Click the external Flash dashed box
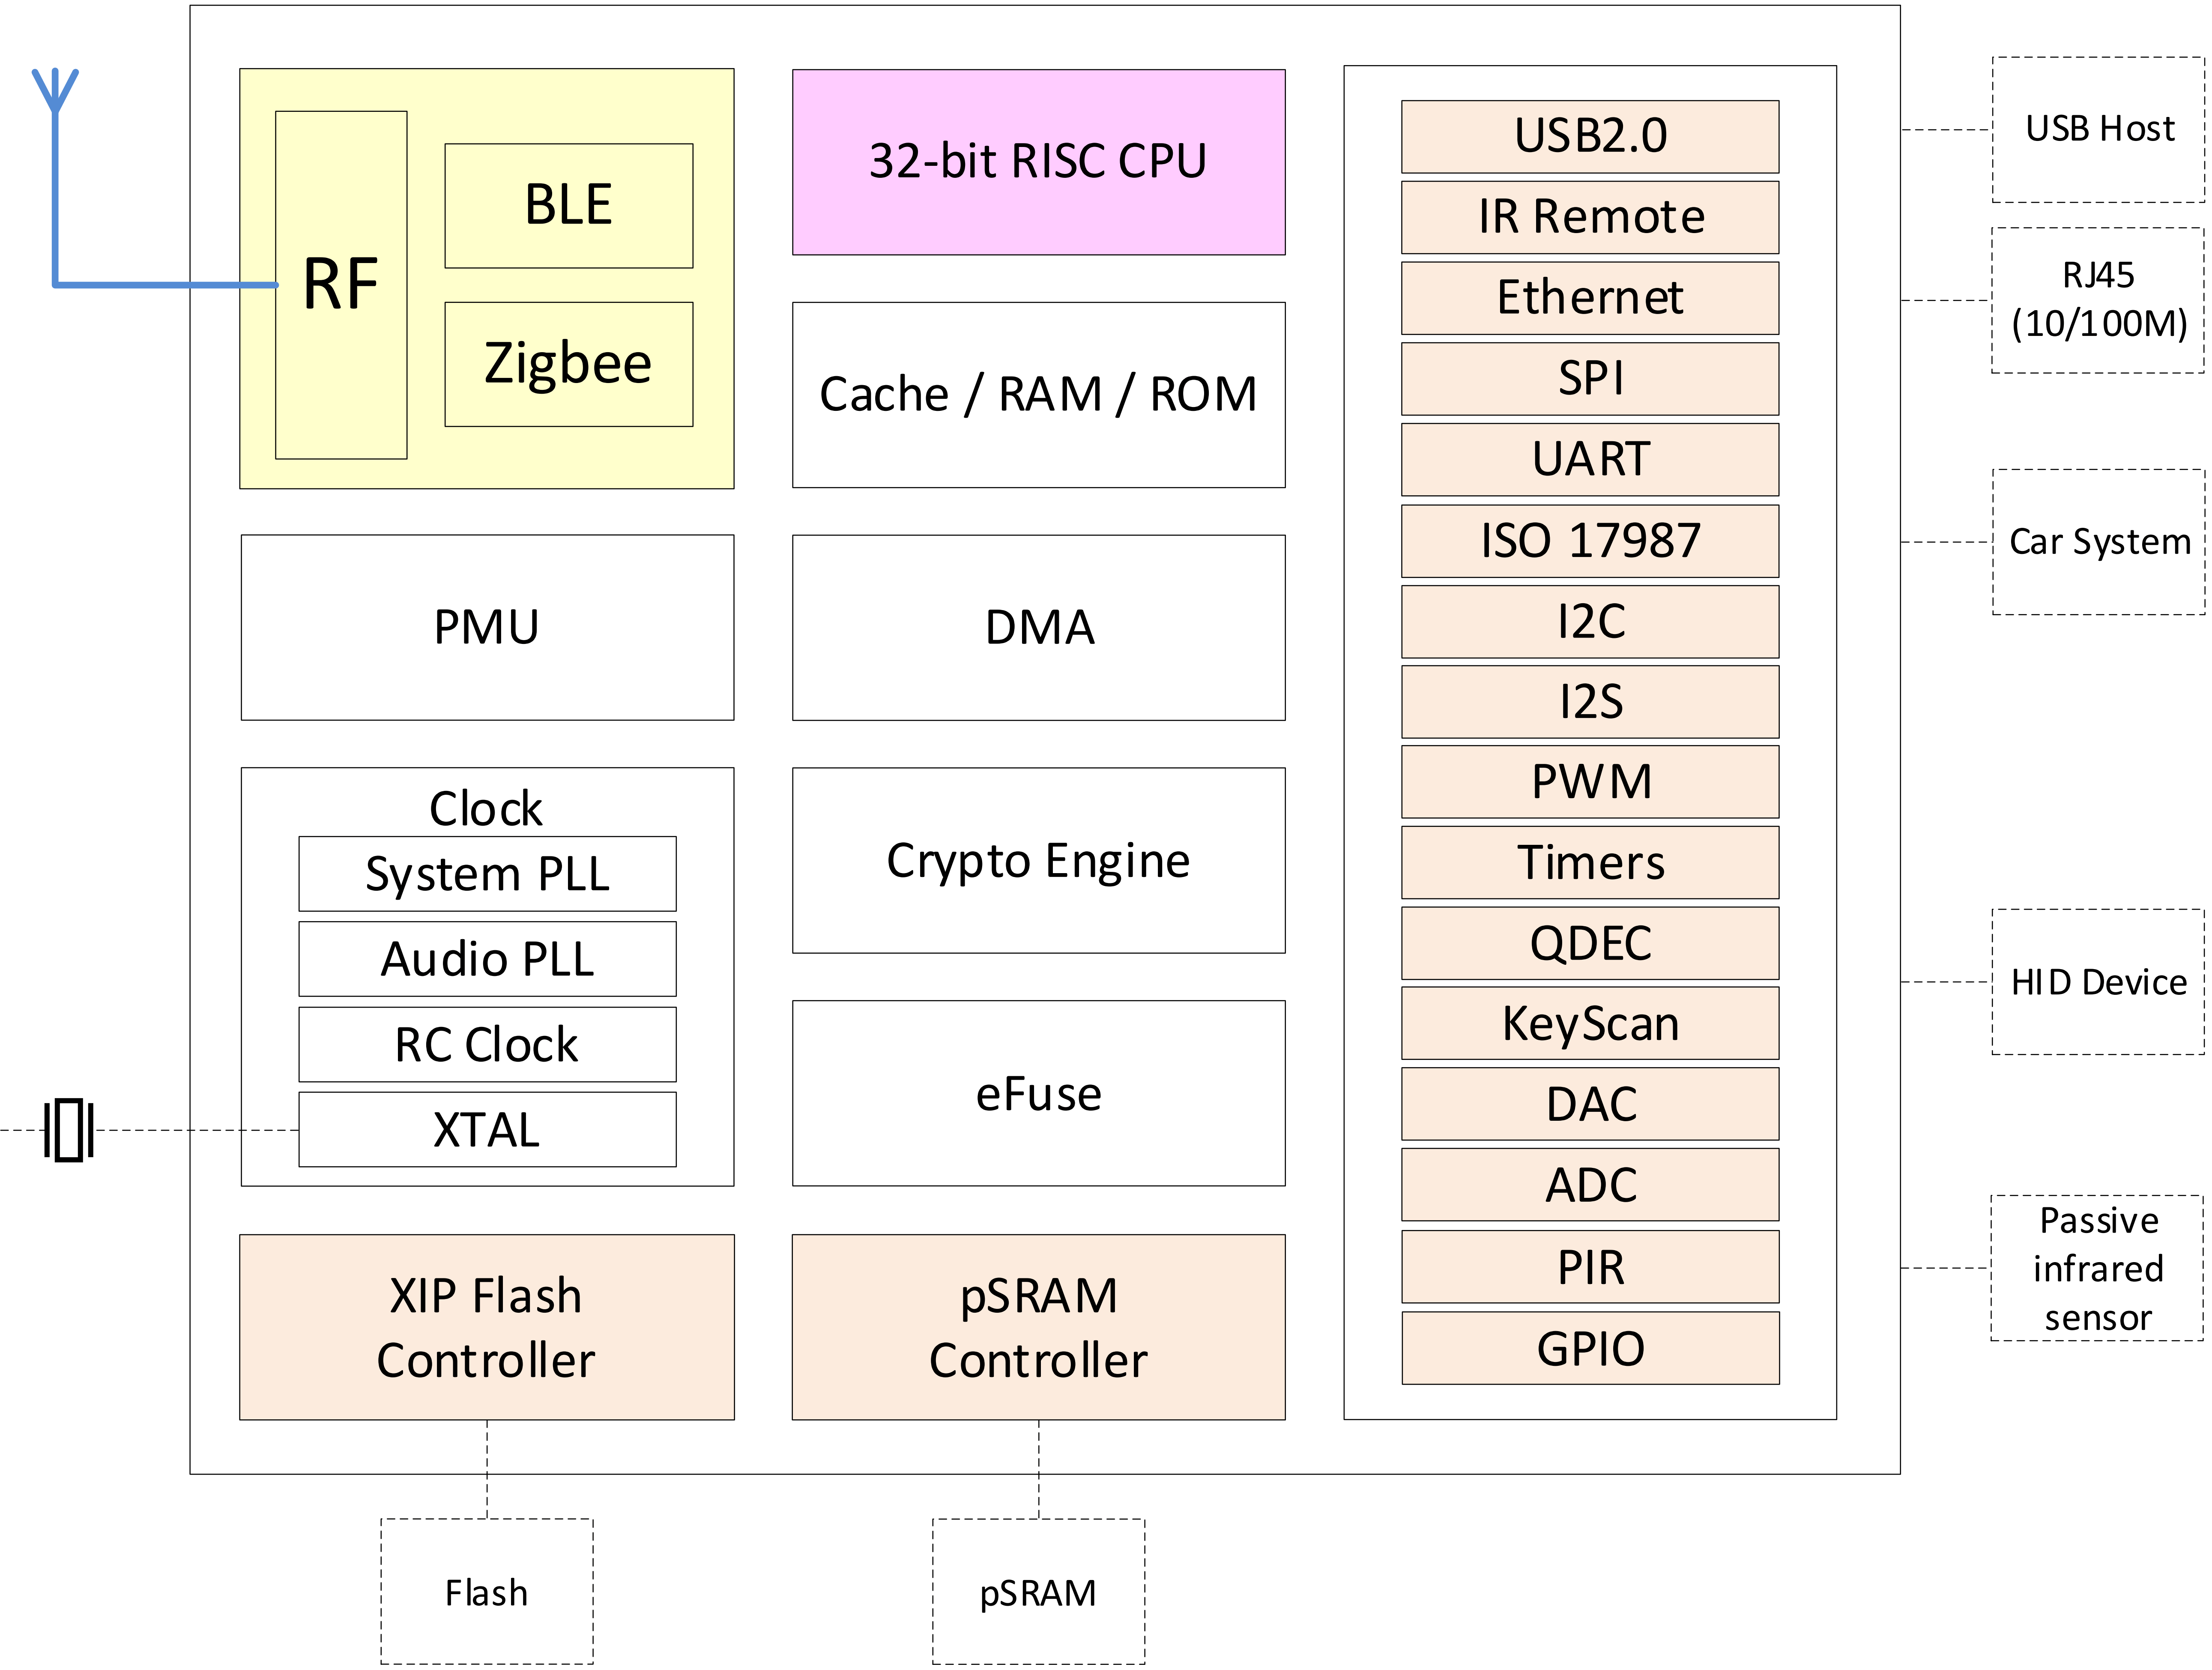Screen dimensions: 2212x1670 point(486,1592)
